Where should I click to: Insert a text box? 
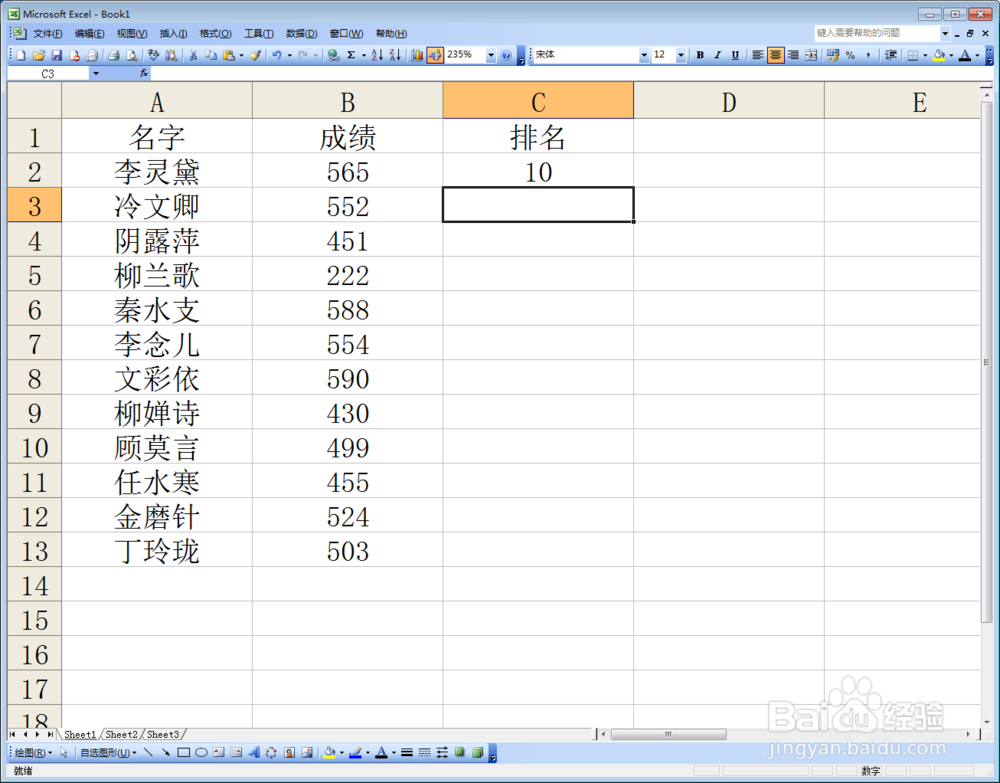tap(219, 752)
